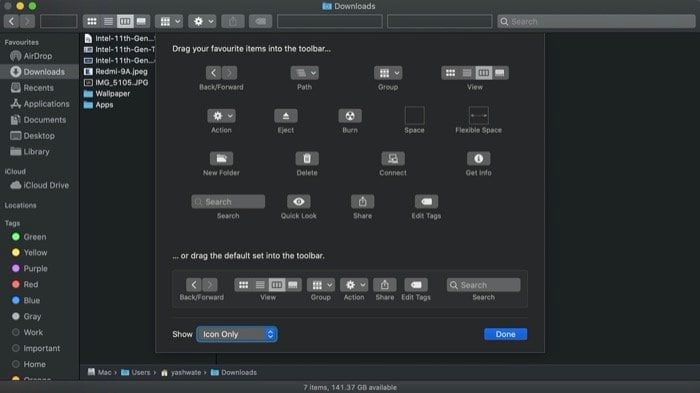Select the Quick Look eye icon
This screenshot has height=393, width=700.
[299, 201]
